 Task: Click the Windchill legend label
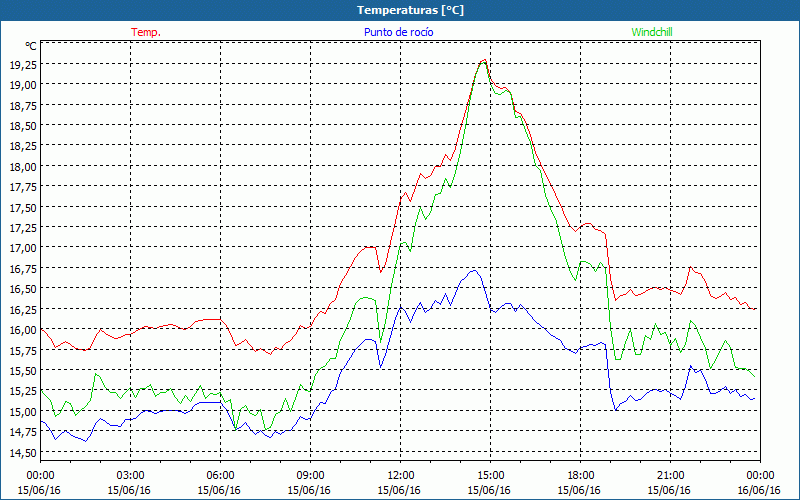pyautogui.click(x=652, y=32)
